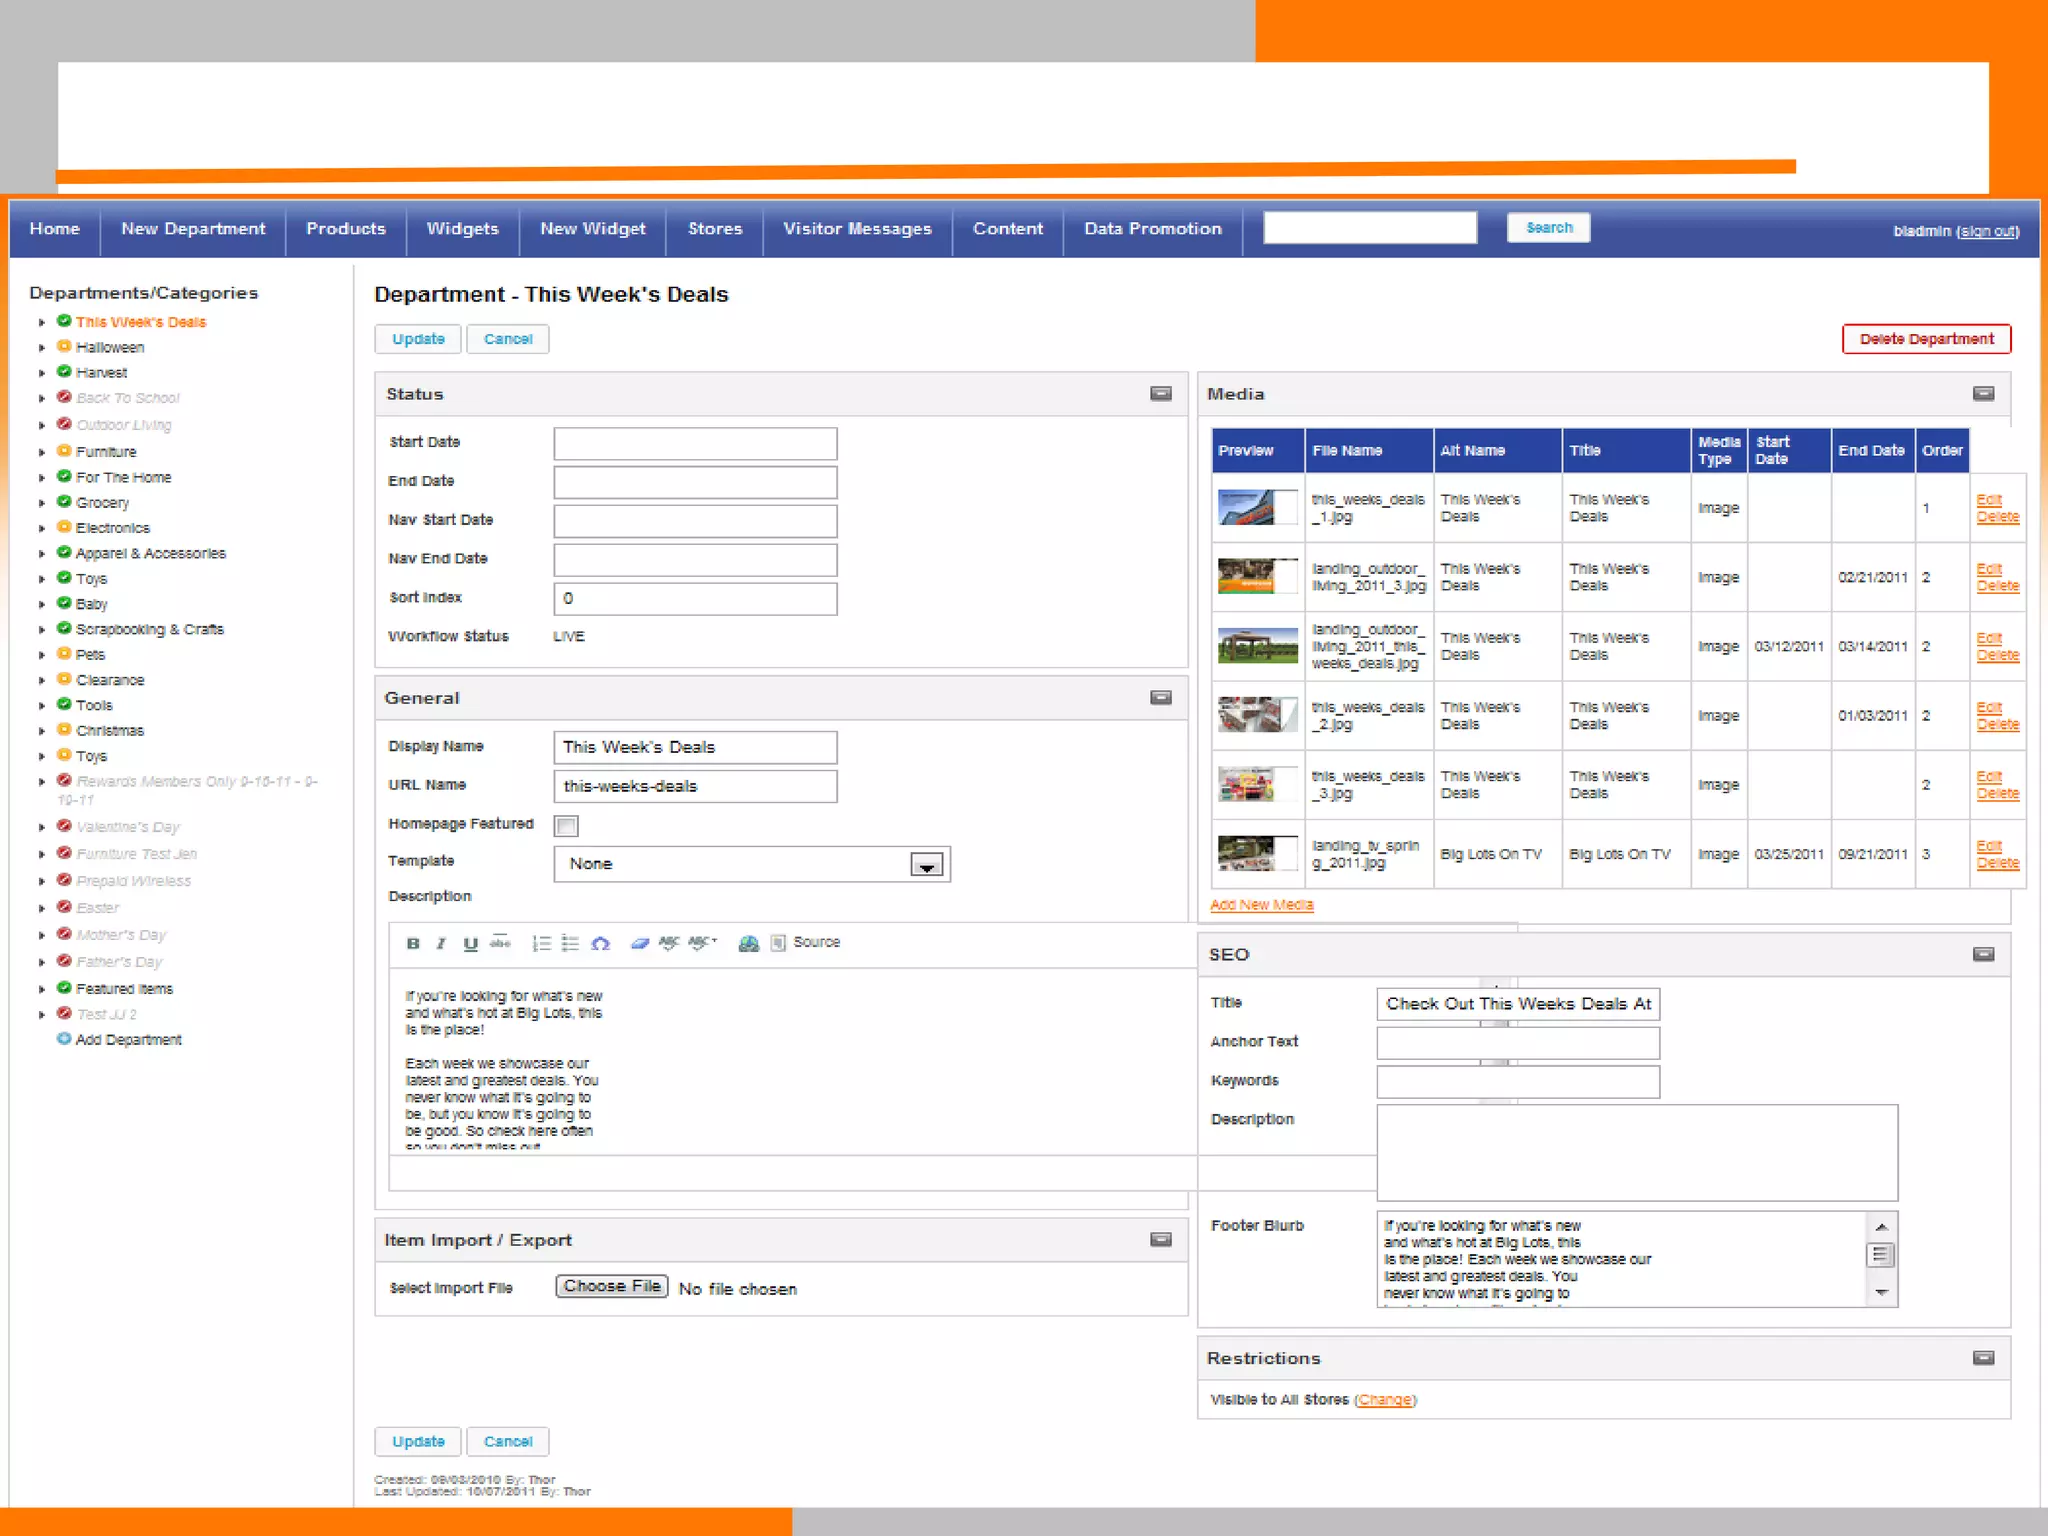Open the Widgets menu item
The width and height of the screenshot is (2048, 1536).
(x=462, y=229)
